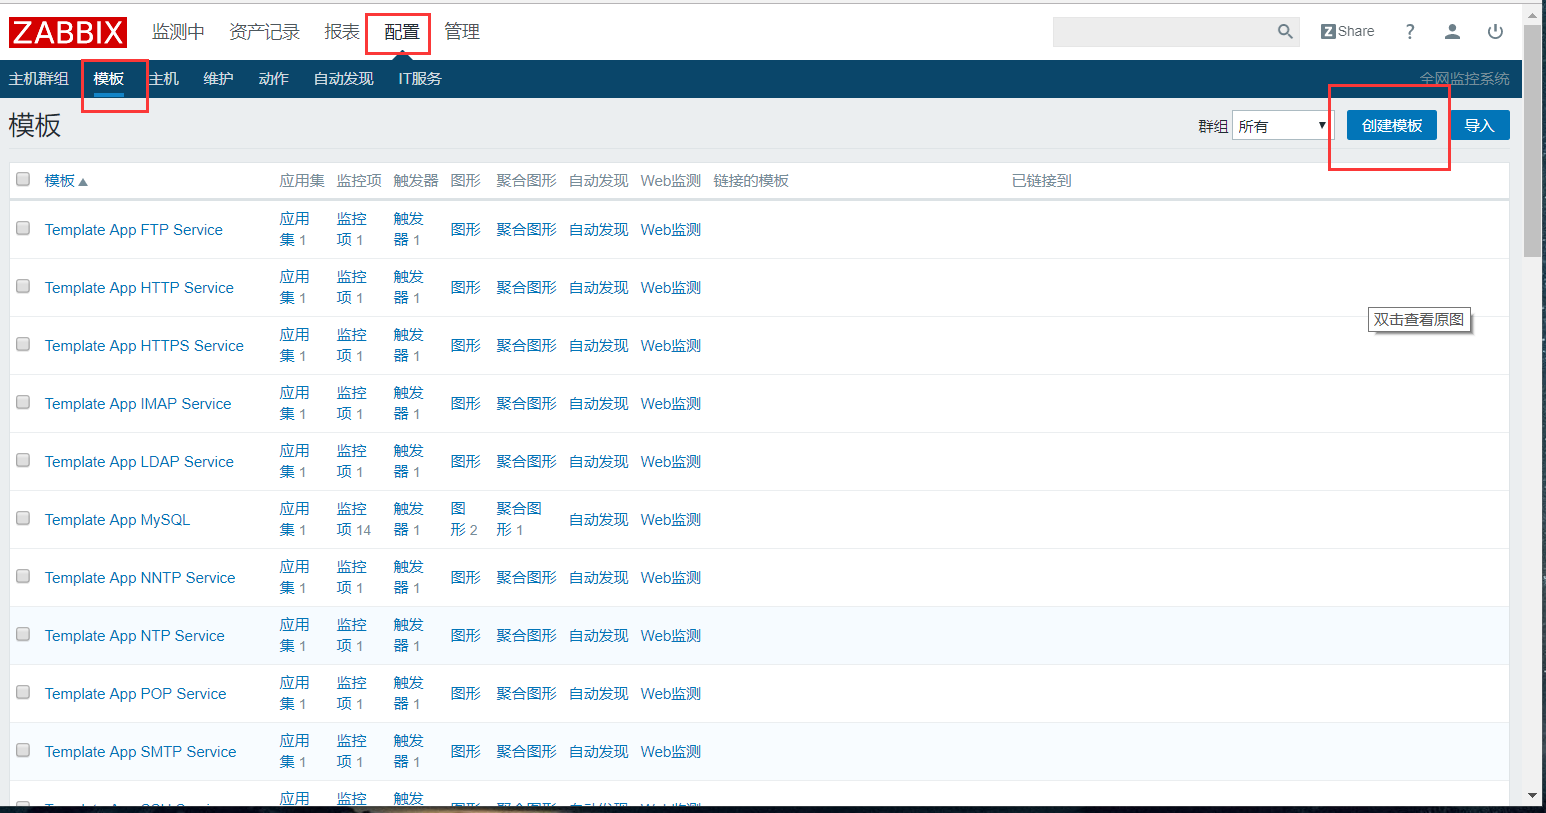Switch to 模板 submenu tab
This screenshot has height=813, width=1546.
[x=109, y=79]
